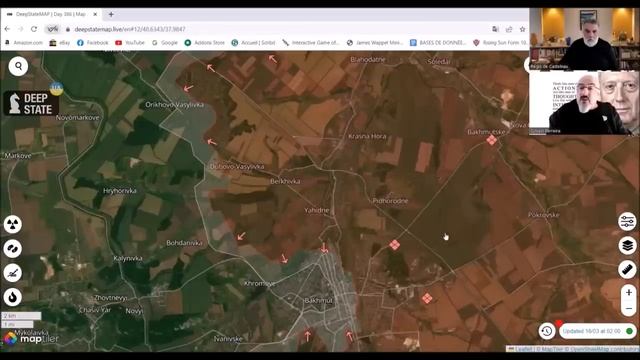Viewport: 640px width, 360px height.
Task: Open the map search magnifier button
Action: tap(18, 66)
